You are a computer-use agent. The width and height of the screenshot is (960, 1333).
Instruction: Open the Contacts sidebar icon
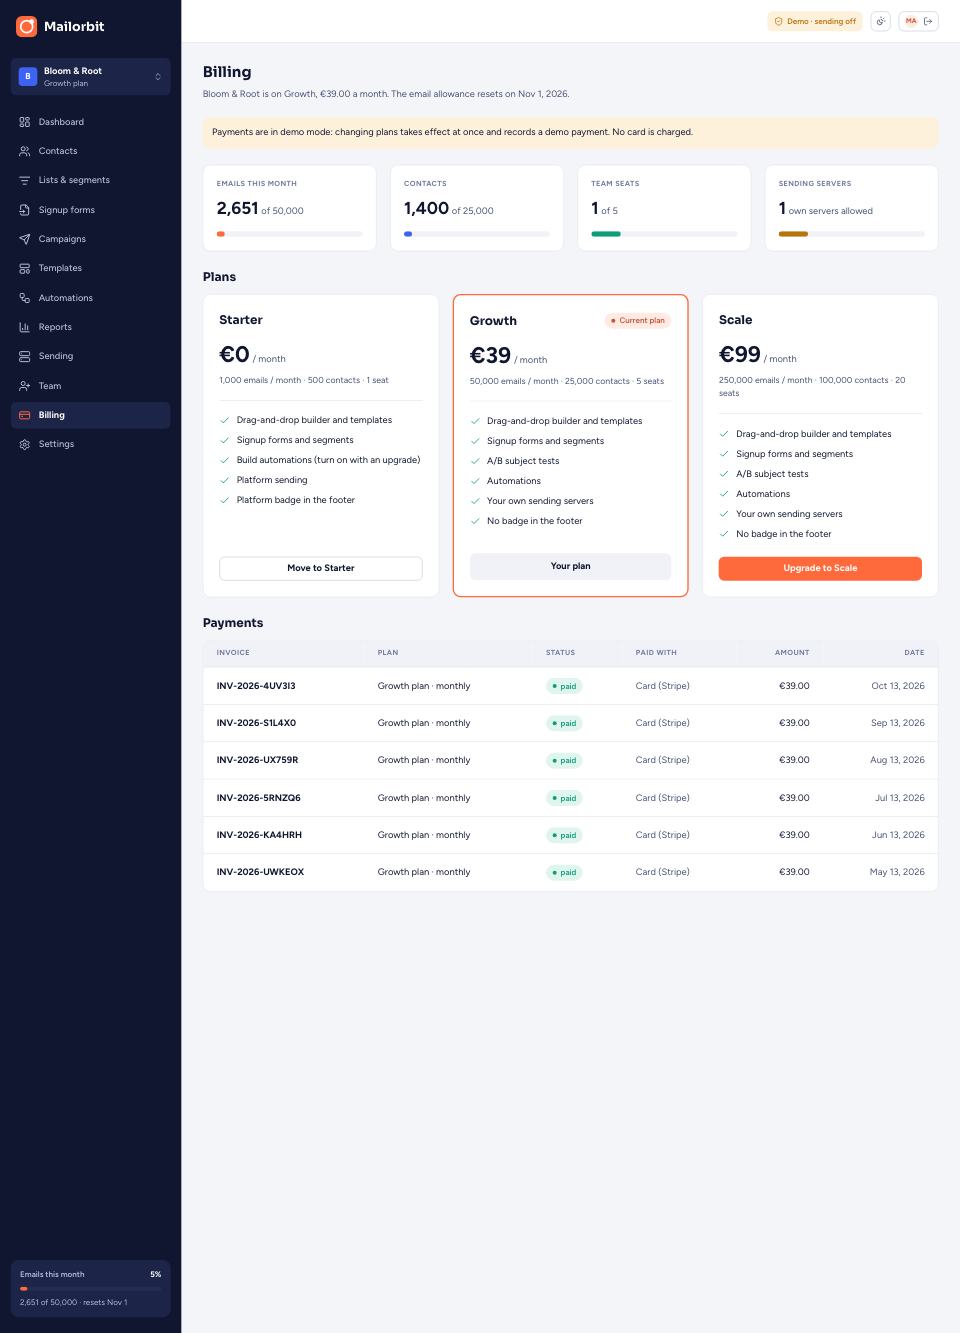point(25,151)
